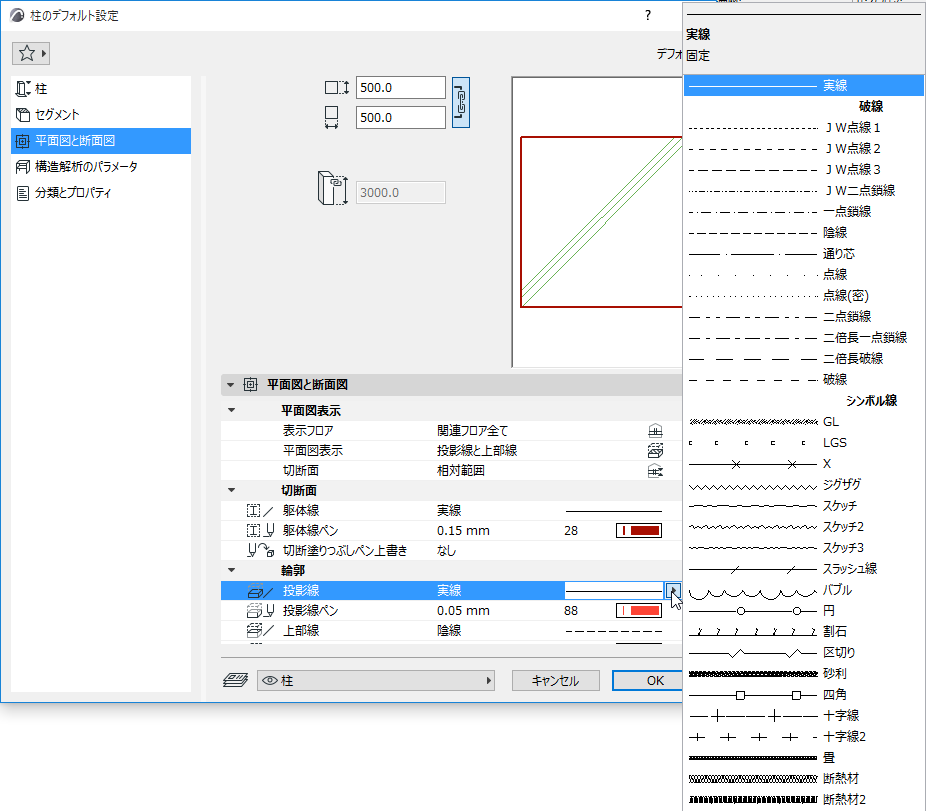Choose 区切り symbol line type
The image size is (926, 811).
[803, 653]
